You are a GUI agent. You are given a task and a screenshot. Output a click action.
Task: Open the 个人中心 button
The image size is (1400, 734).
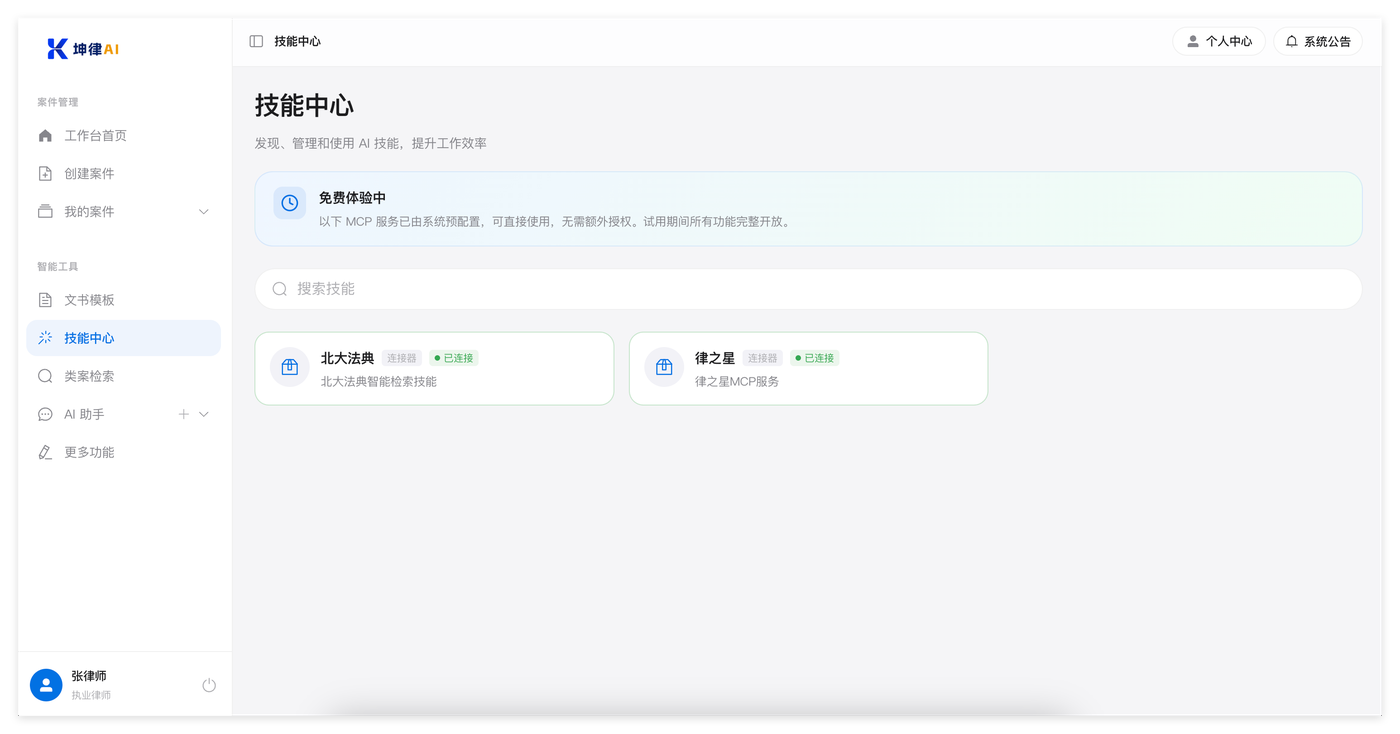pos(1219,41)
